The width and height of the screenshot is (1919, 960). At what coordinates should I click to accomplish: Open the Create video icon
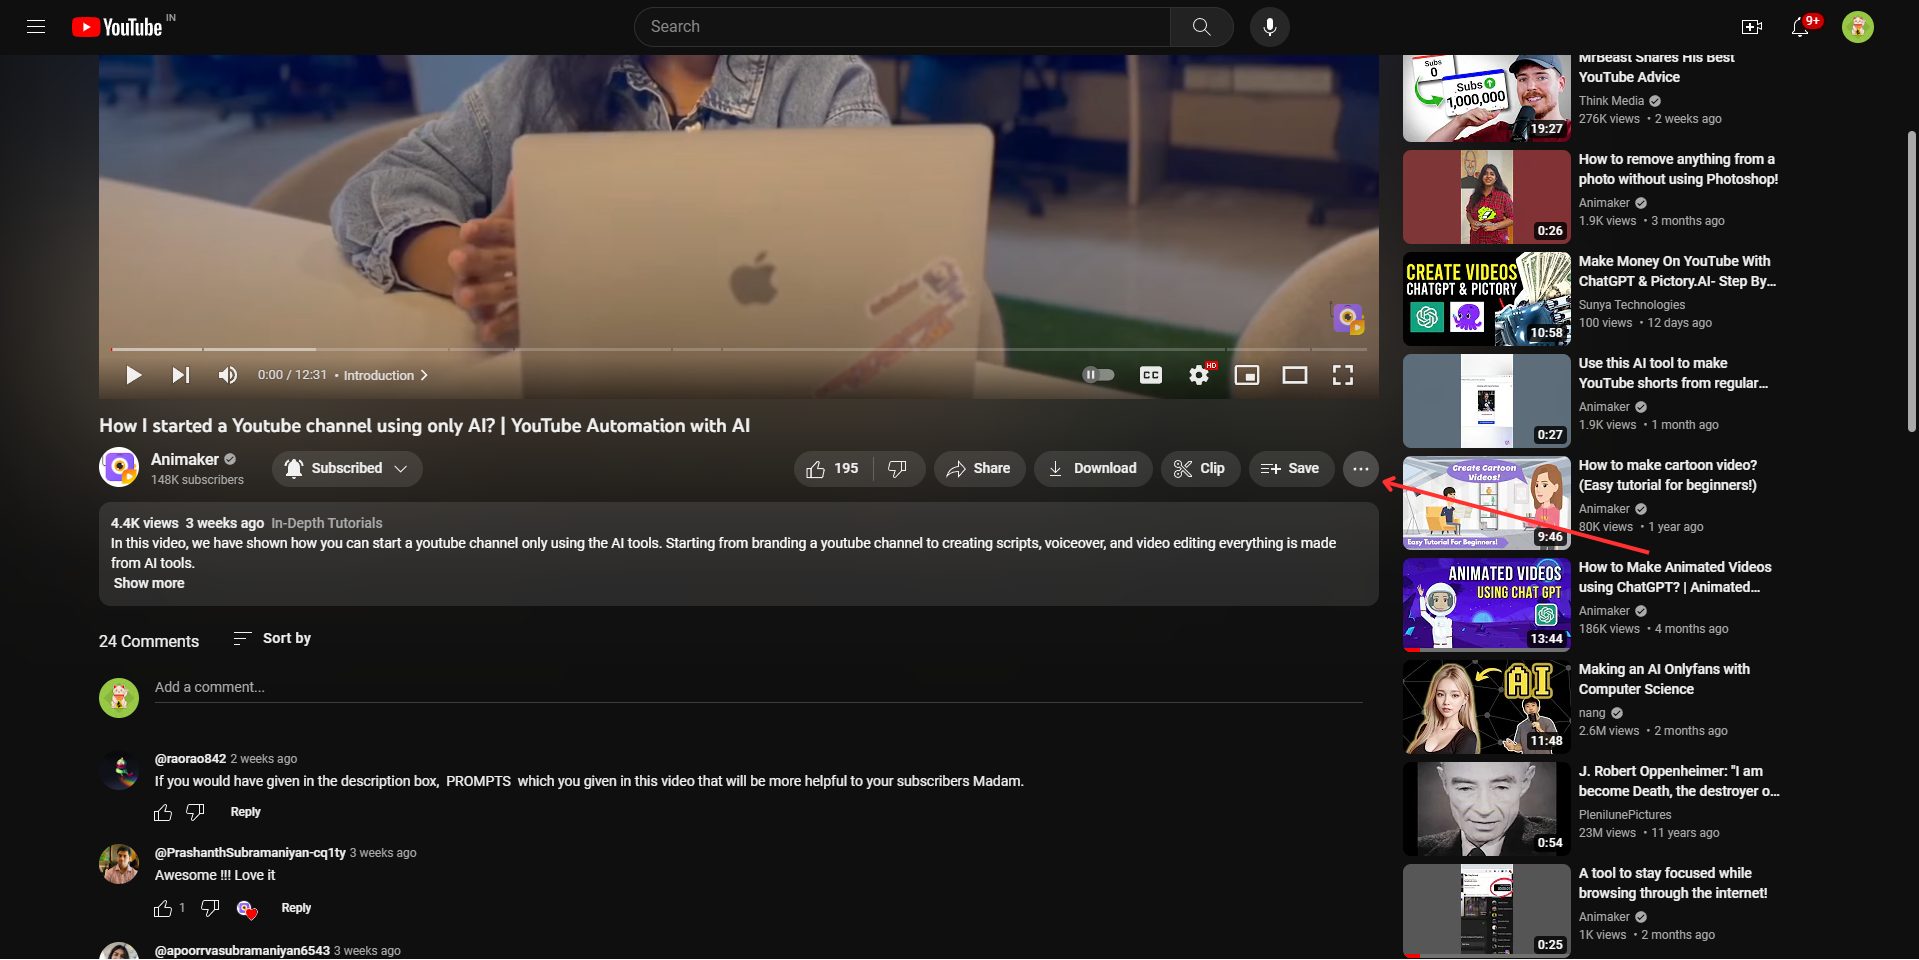click(x=1751, y=27)
